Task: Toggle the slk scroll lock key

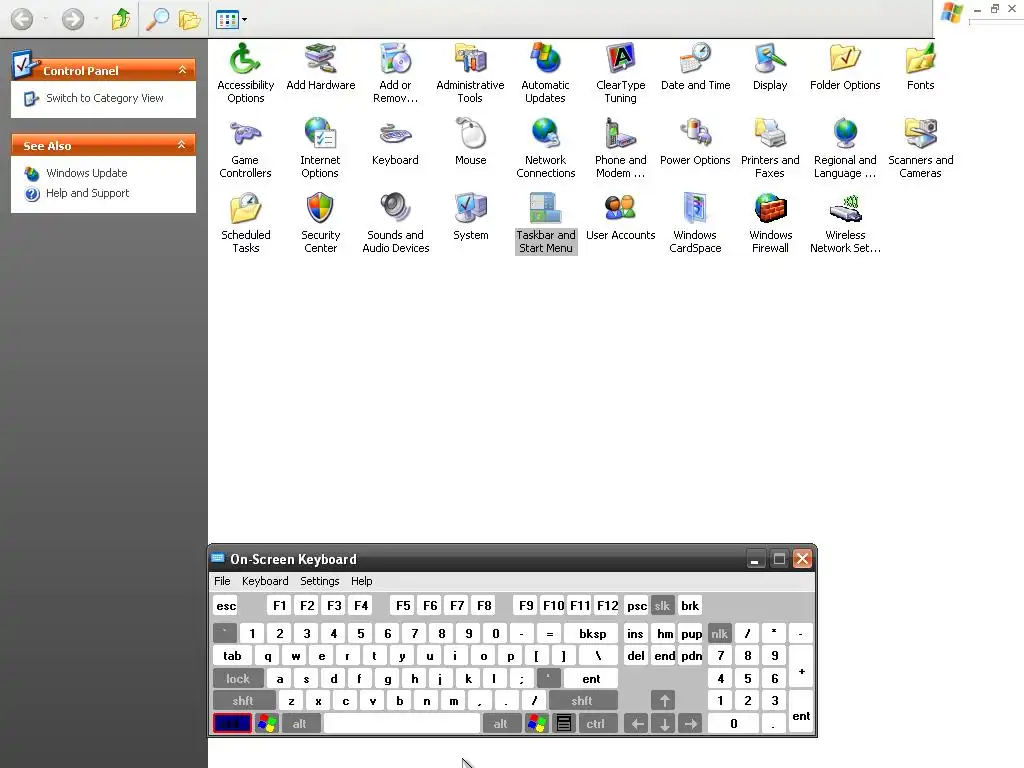Action: pos(662,605)
